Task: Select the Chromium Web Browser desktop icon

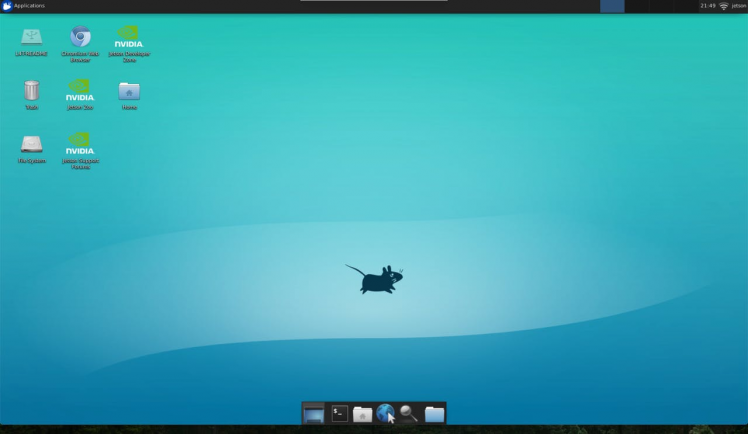Action: 80,44
